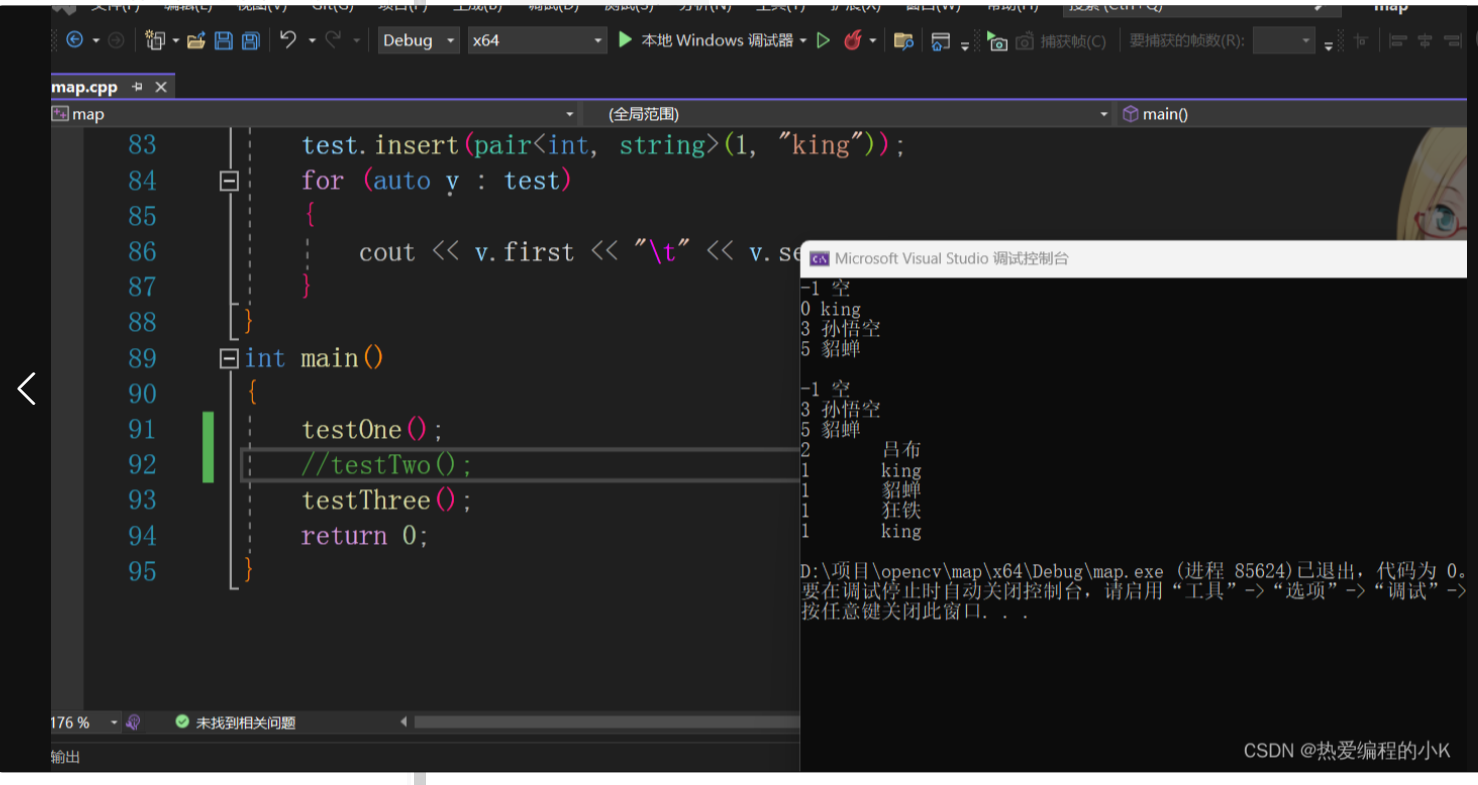Click the Save All double-disk icon
Viewport: 1478px width, 785px height.
tap(251, 40)
